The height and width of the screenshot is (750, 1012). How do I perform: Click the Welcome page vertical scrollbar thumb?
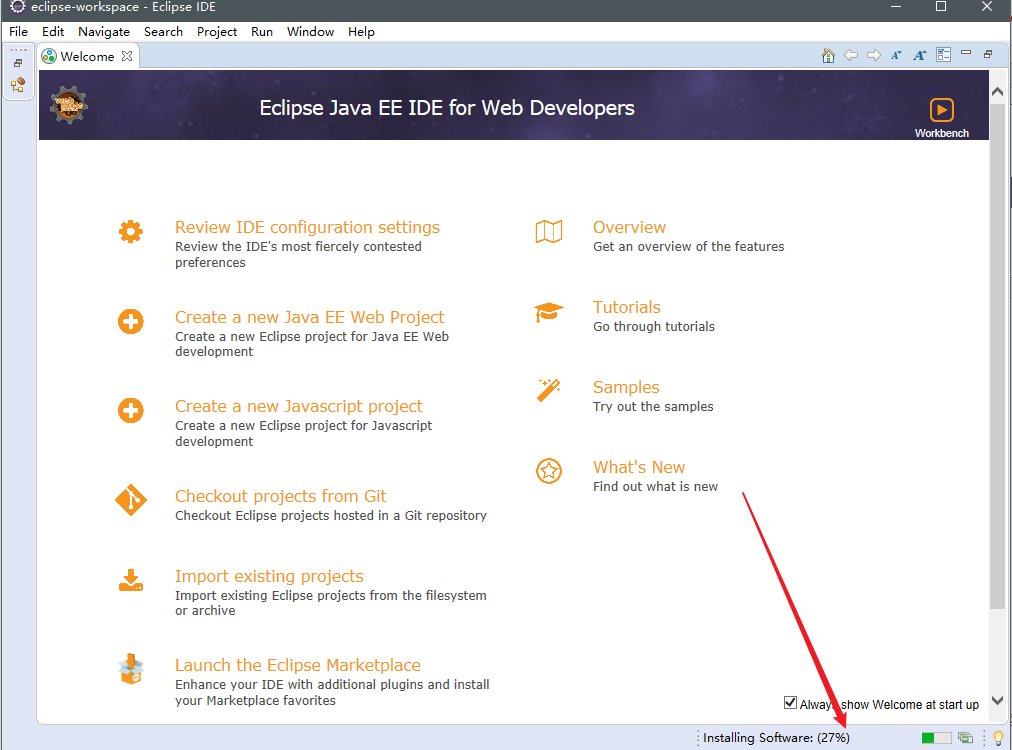997,355
